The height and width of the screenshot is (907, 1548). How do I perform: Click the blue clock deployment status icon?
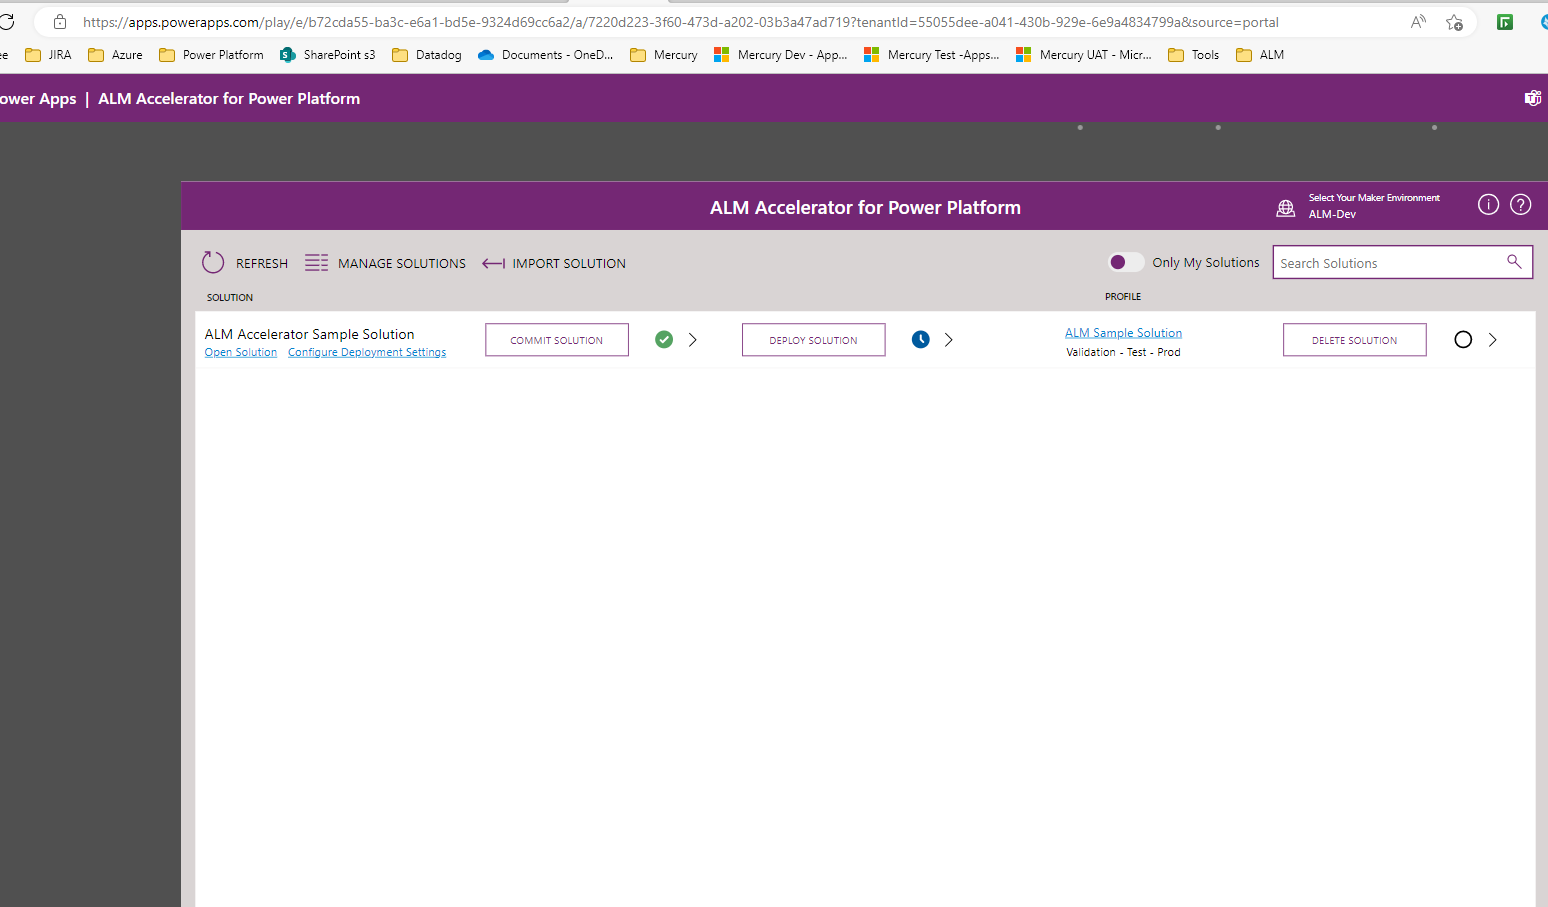[920, 339]
